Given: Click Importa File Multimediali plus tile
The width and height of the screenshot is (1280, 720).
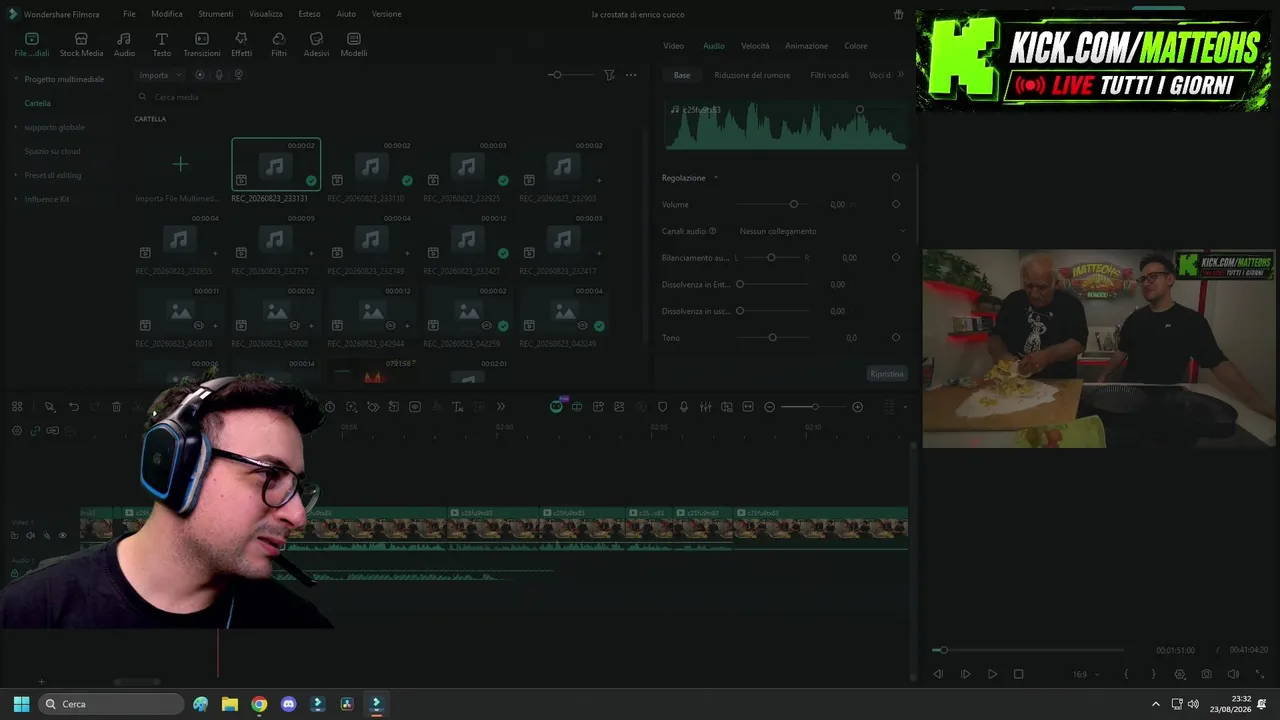Looking at the screenshot, I should click(x=180, y=164).
